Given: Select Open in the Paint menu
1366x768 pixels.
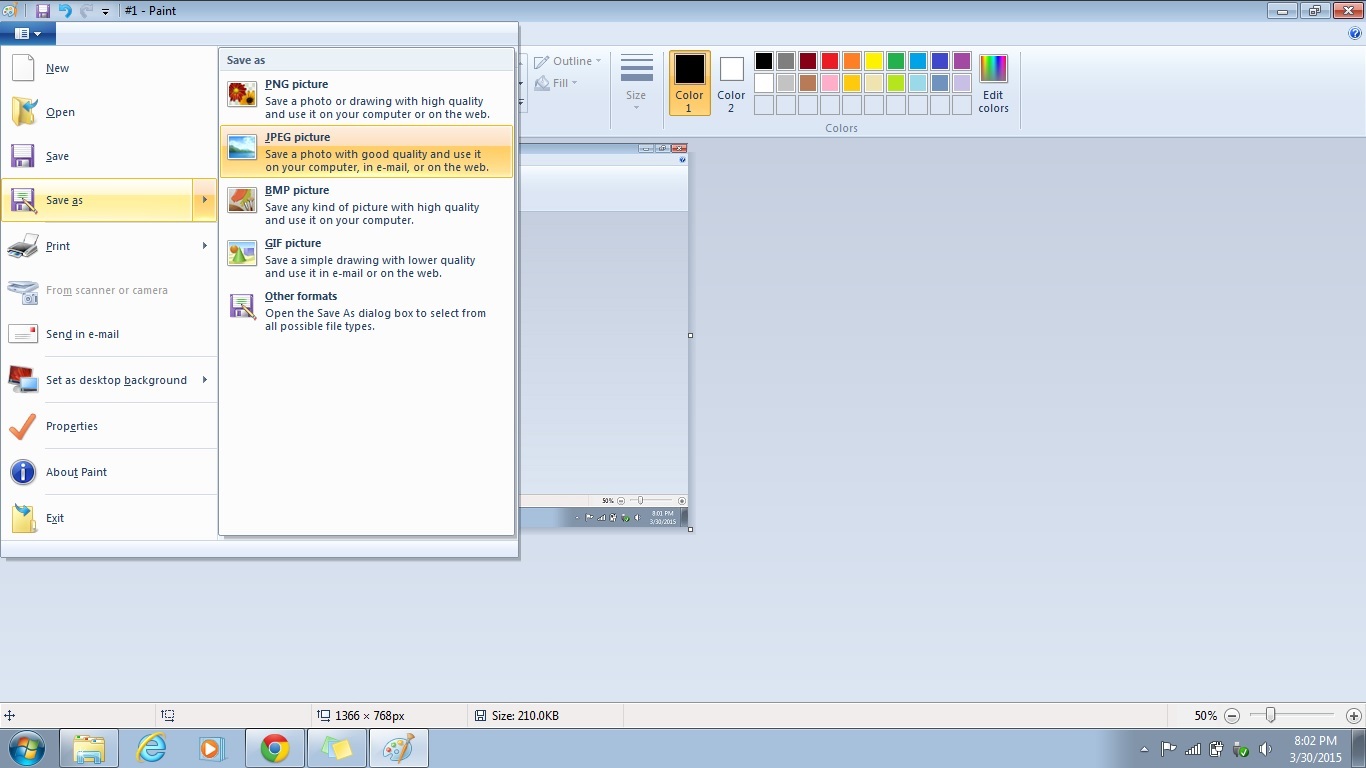Looking at the screenshot, I should [110, 113].
